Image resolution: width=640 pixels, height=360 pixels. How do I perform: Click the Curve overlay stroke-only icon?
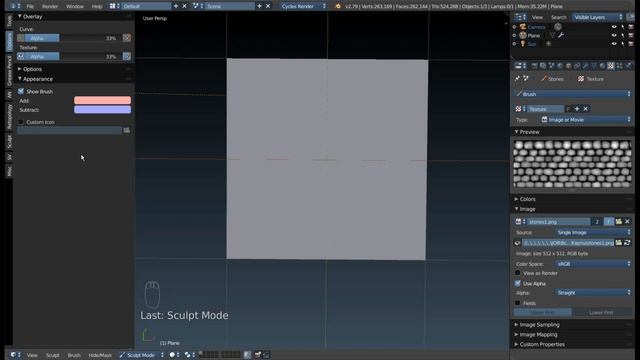coord(127,38)
